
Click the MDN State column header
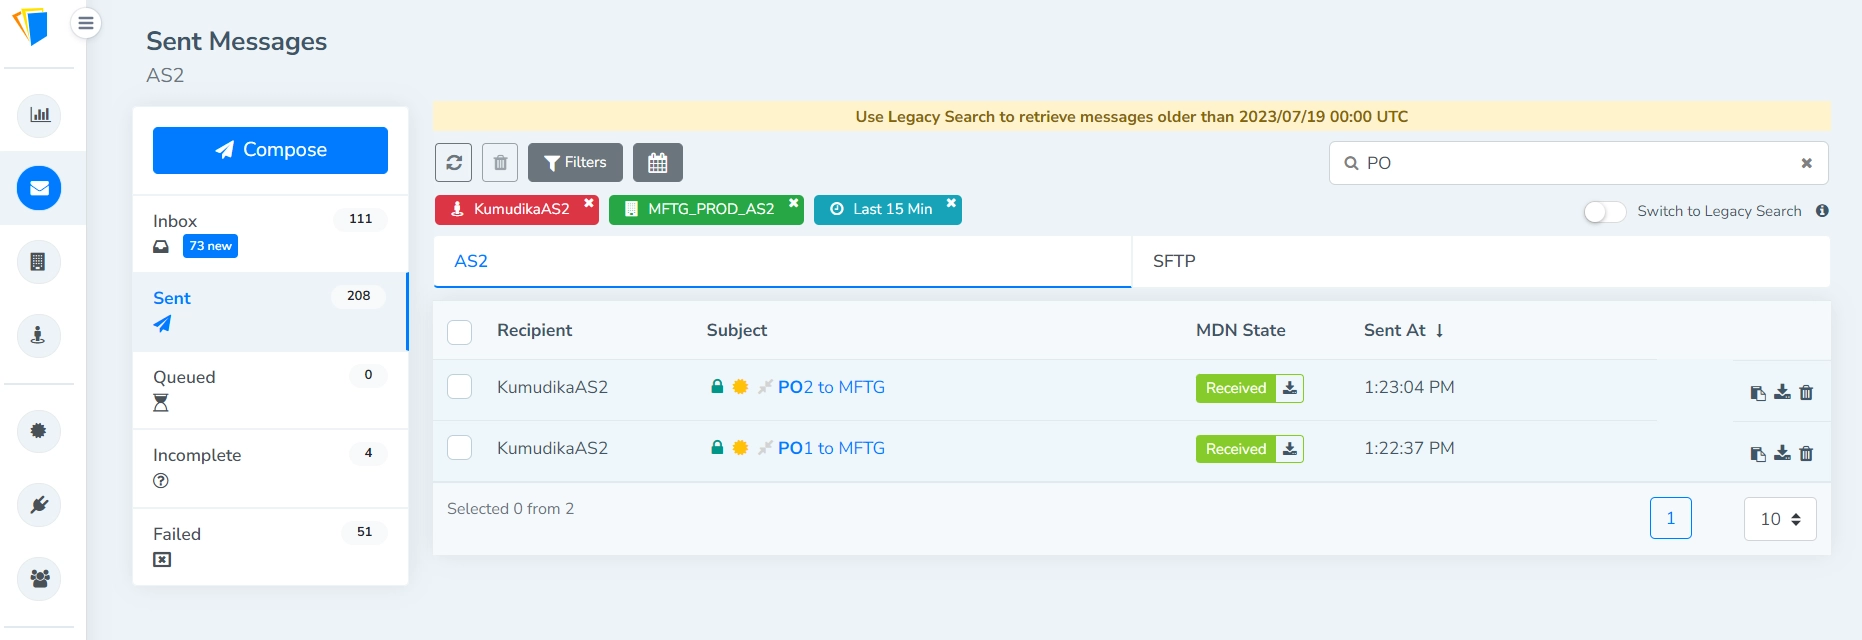pos(1240,330)
